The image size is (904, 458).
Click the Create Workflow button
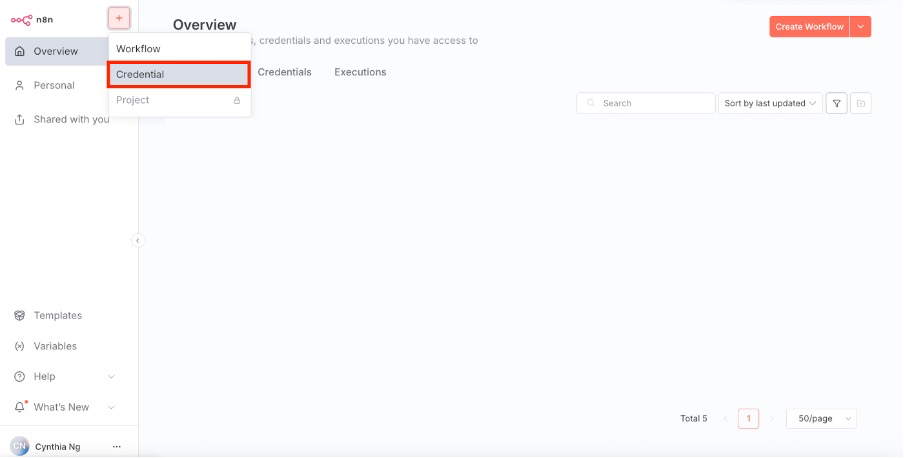[808, 27]
